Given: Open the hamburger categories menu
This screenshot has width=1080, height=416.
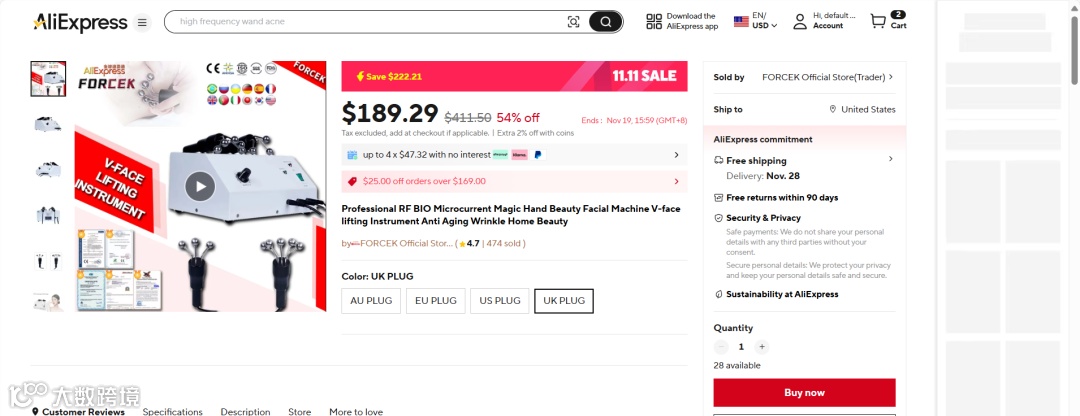Looking at the screenshot, I should point(143,22).
